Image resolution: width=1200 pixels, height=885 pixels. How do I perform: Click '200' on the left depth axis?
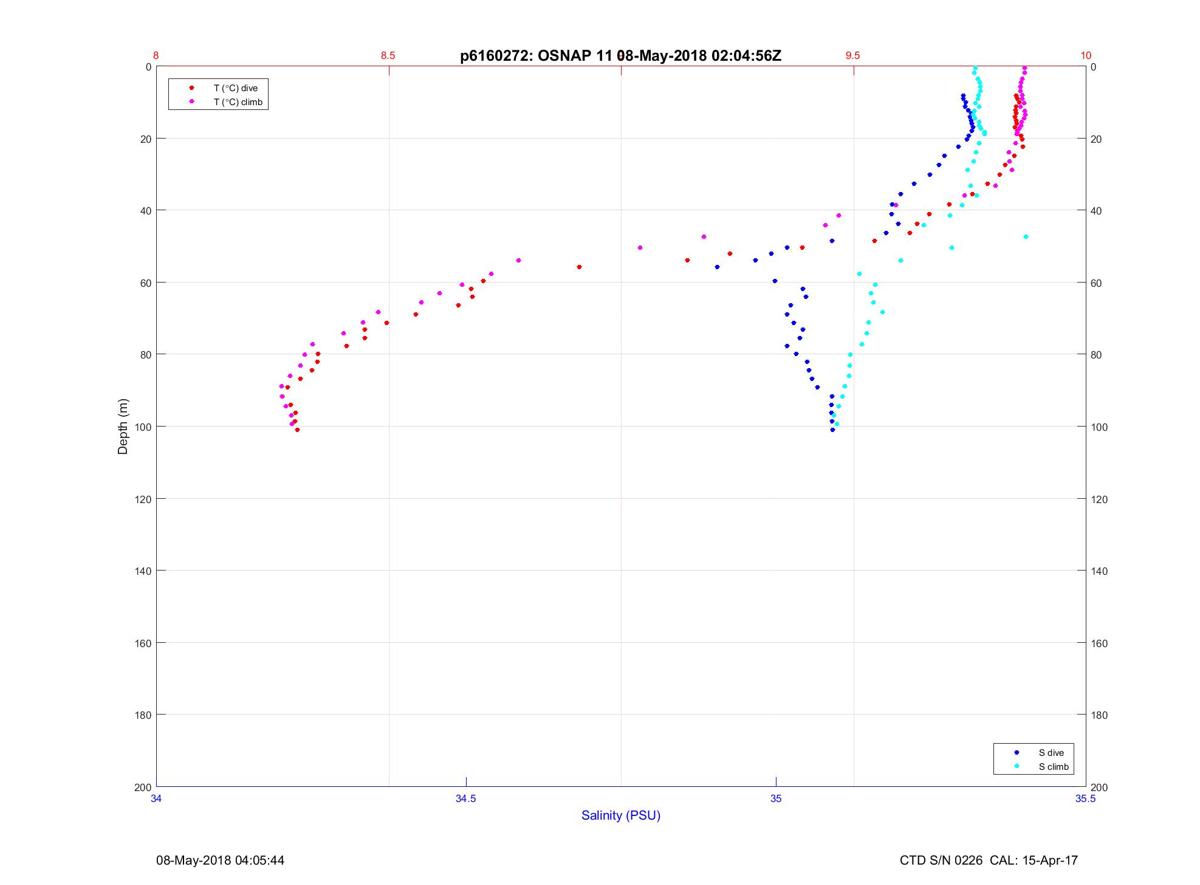pos(142,787)
